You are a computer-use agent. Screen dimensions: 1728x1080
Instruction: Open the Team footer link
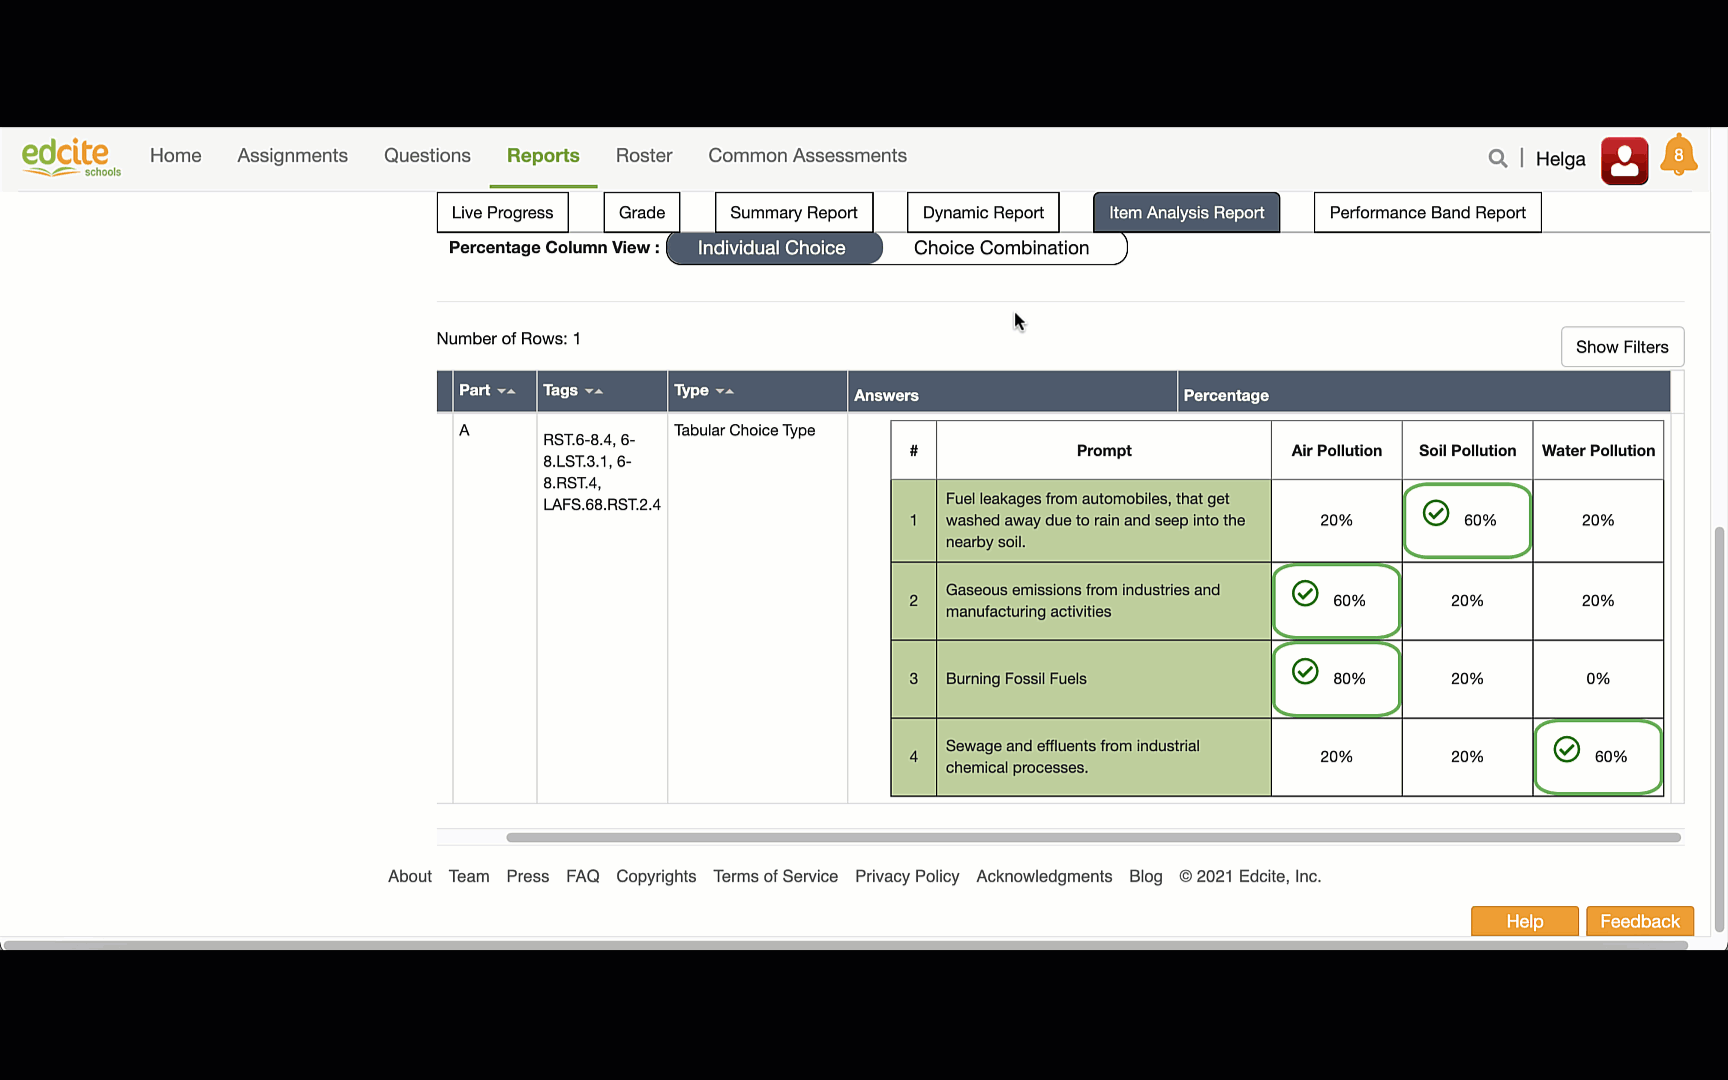[469, 877]
